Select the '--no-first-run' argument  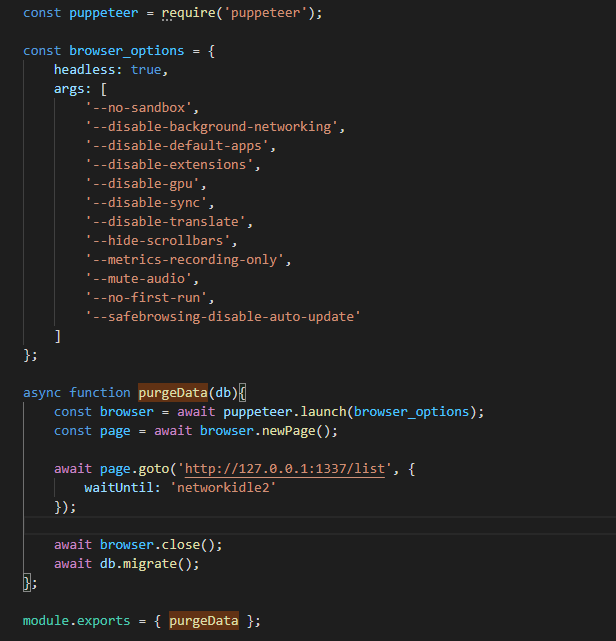146,298
